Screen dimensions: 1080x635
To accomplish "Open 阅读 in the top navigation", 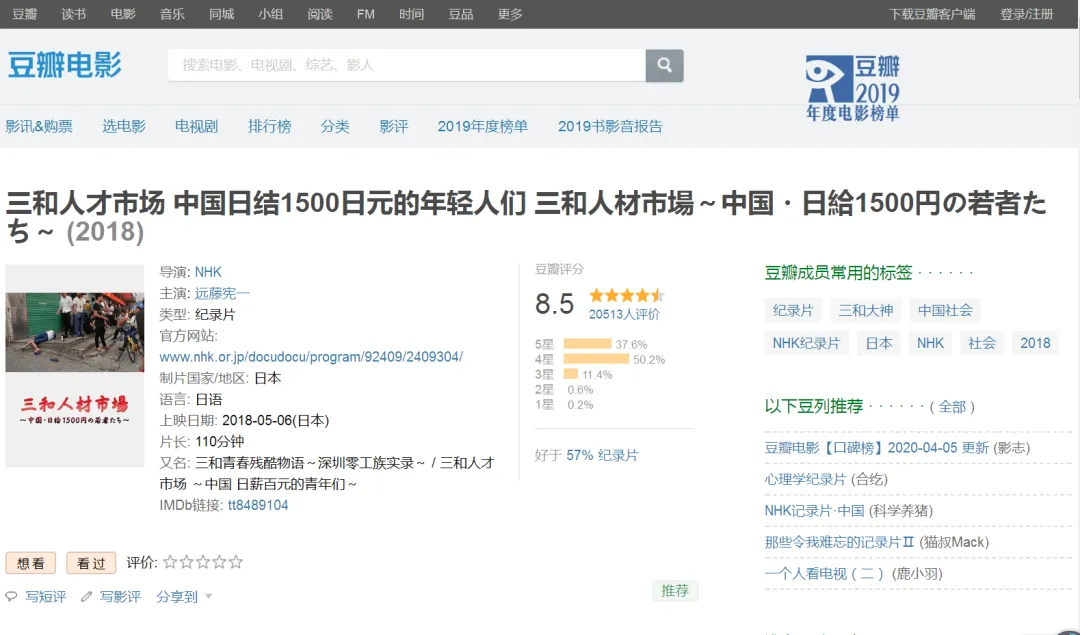I will click(320, 14).
